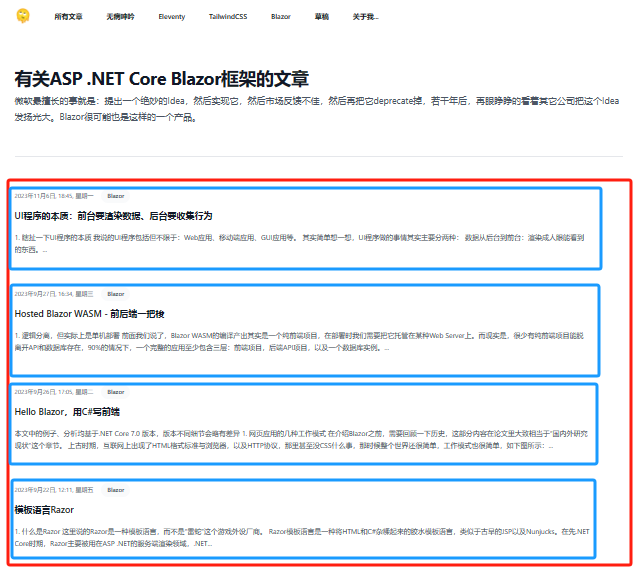Open article UI程序的本质：前台要渲染数据
This screenshot has height=574, width=640.
point(113,216)
